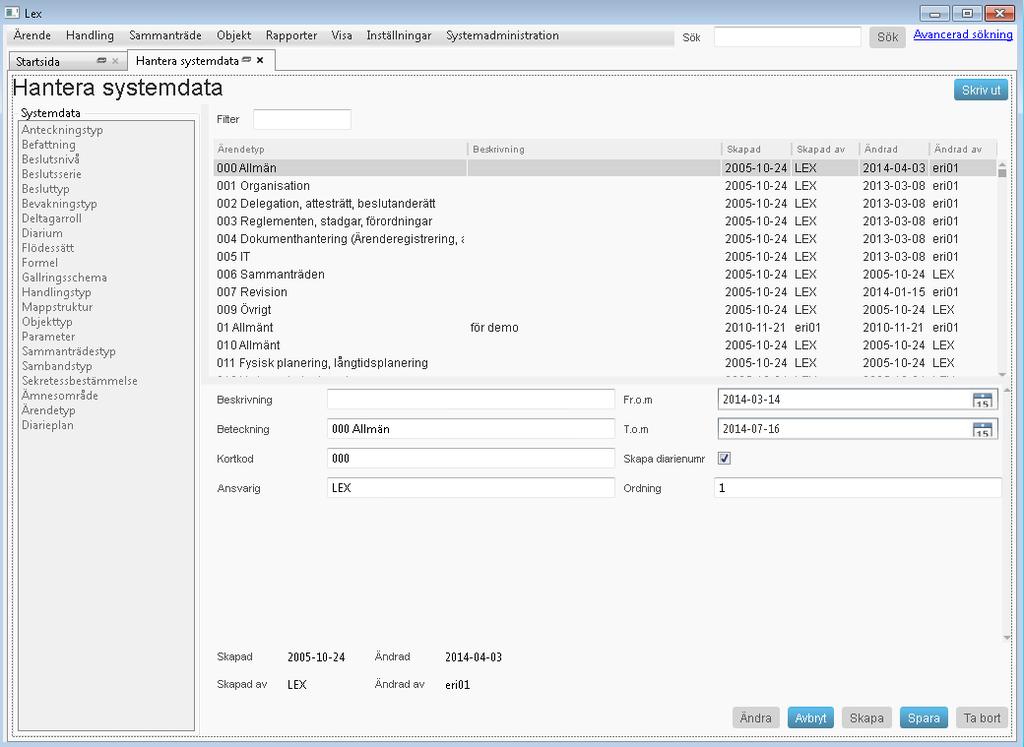Sort by the Ärendetyp column header
Screen dimensions: 1024x747
[x=340, y=150]
